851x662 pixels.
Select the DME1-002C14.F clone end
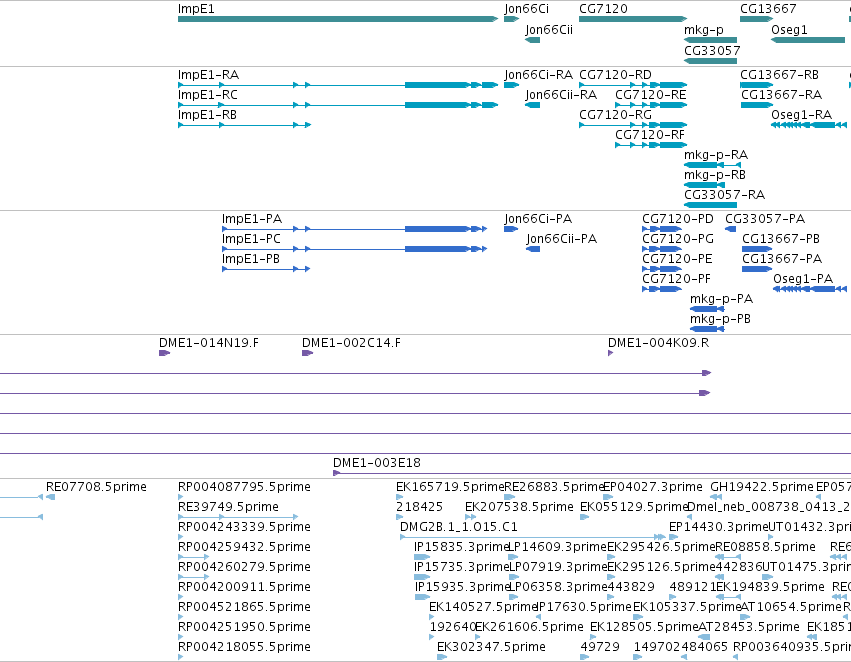308,353
